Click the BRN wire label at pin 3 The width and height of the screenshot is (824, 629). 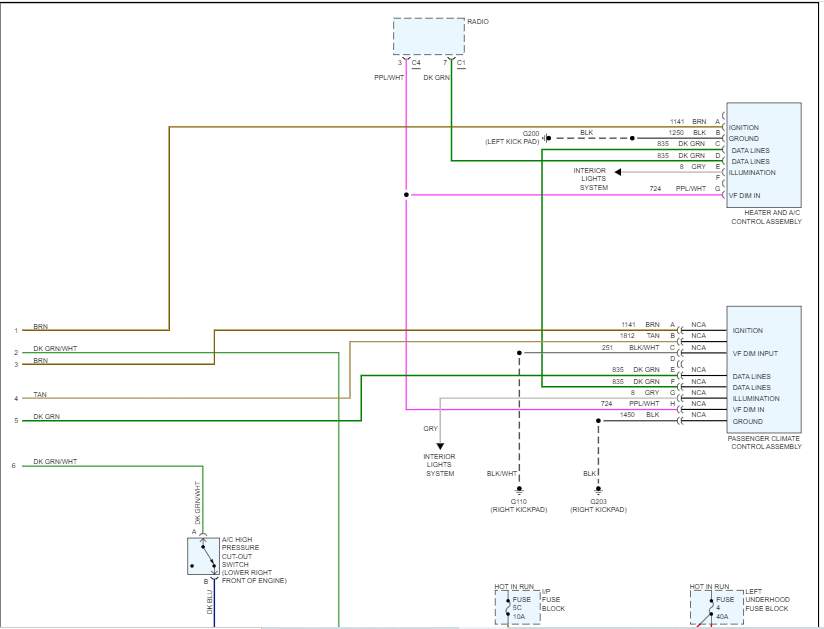click(40, 360)
